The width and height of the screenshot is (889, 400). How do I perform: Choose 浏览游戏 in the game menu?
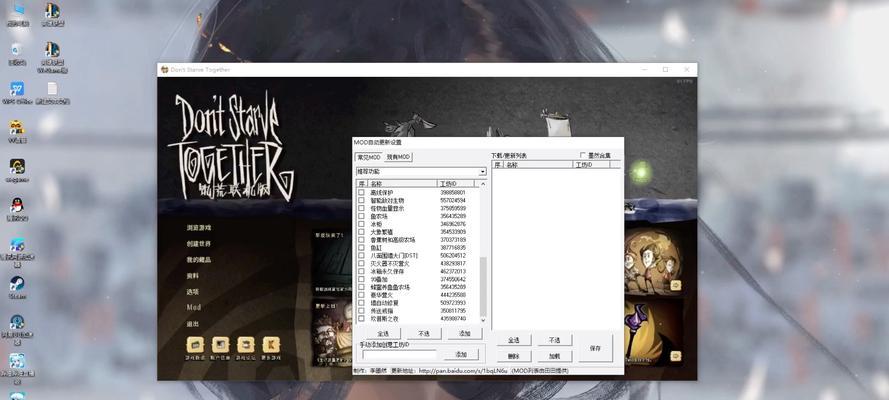click(199, 228)
